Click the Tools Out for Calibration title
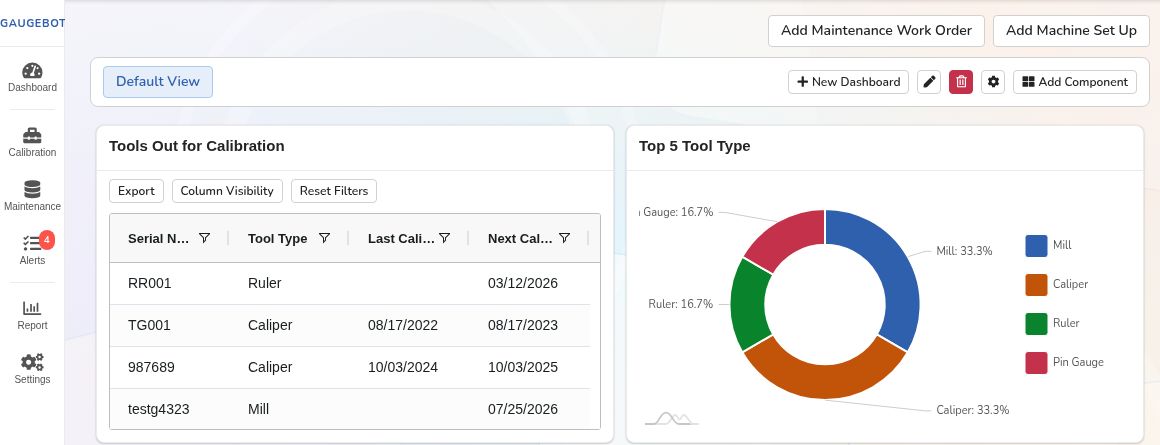Image resolution: width=1160 pixels, height=445 pixels. (x=197, y=146)
